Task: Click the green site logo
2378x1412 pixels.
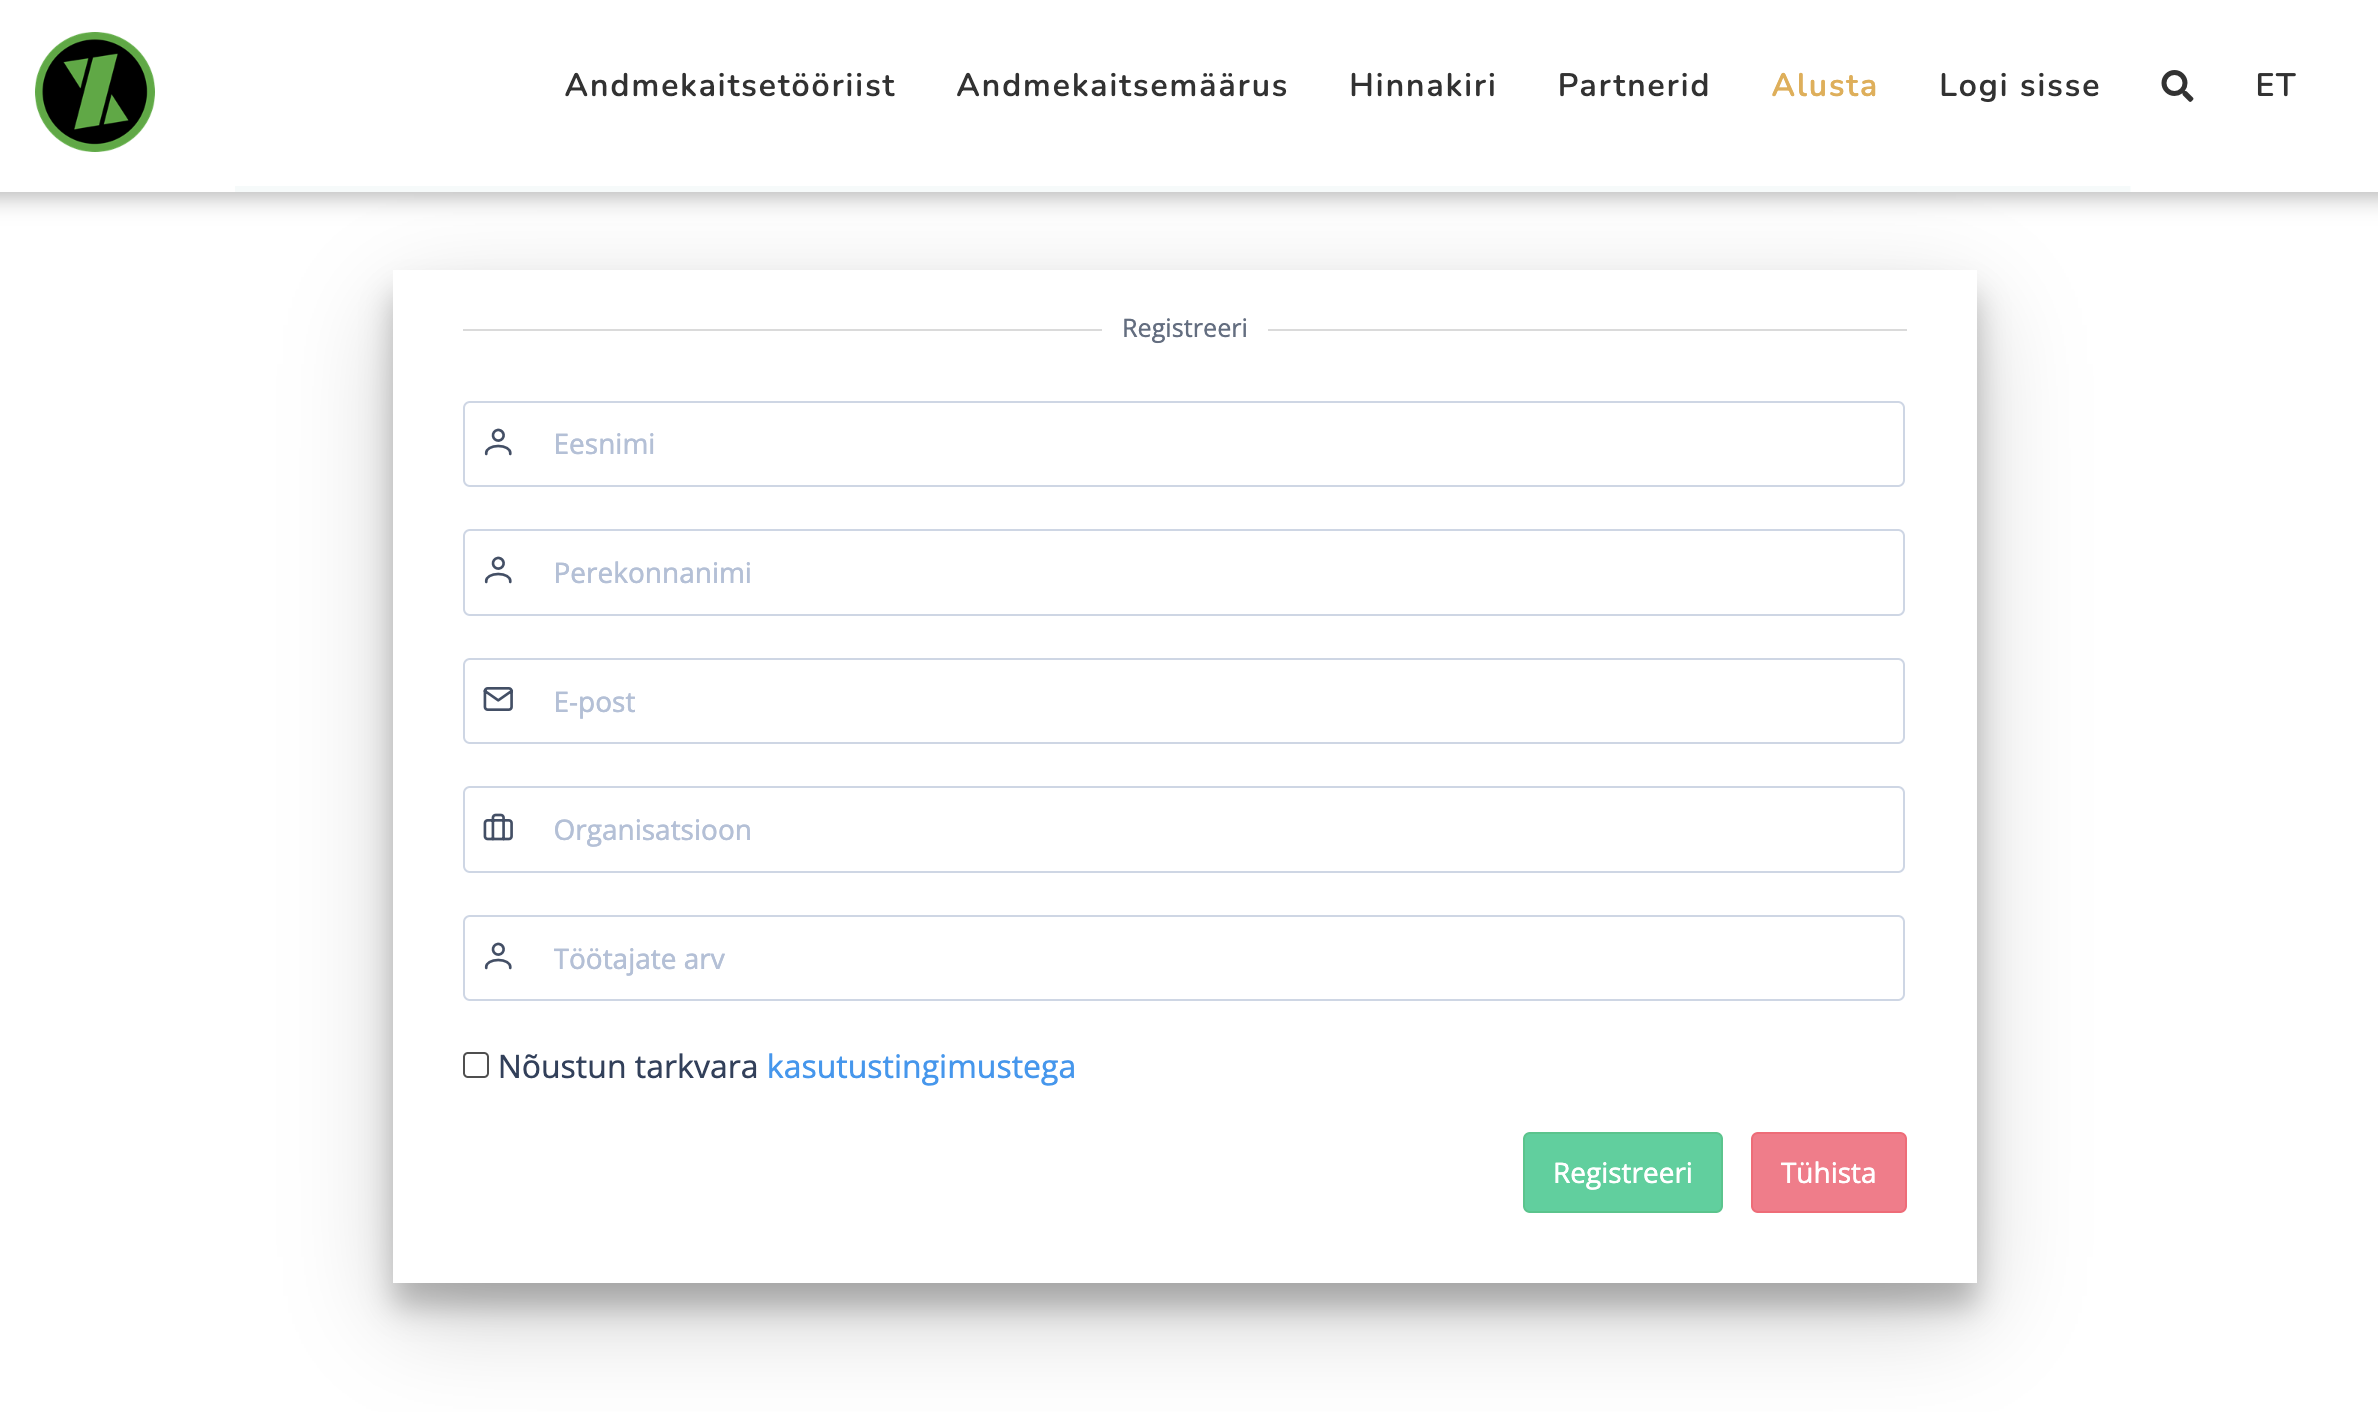Action: (95, 92)
